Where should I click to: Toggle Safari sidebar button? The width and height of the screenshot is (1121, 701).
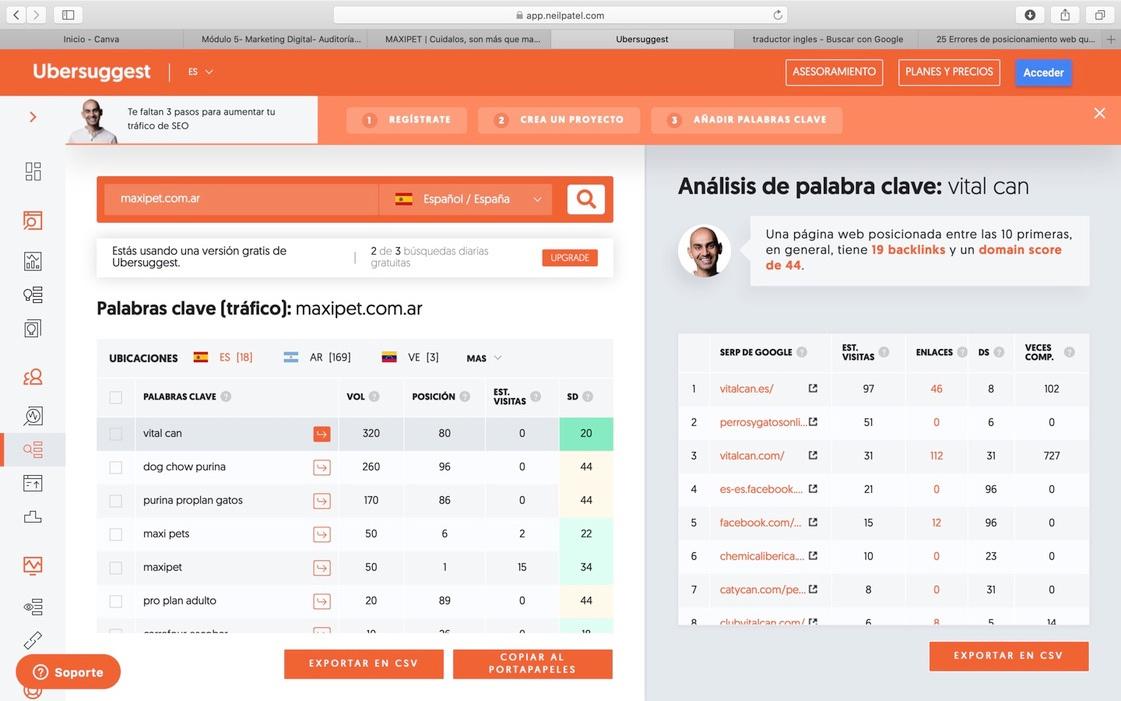[69, 14]
